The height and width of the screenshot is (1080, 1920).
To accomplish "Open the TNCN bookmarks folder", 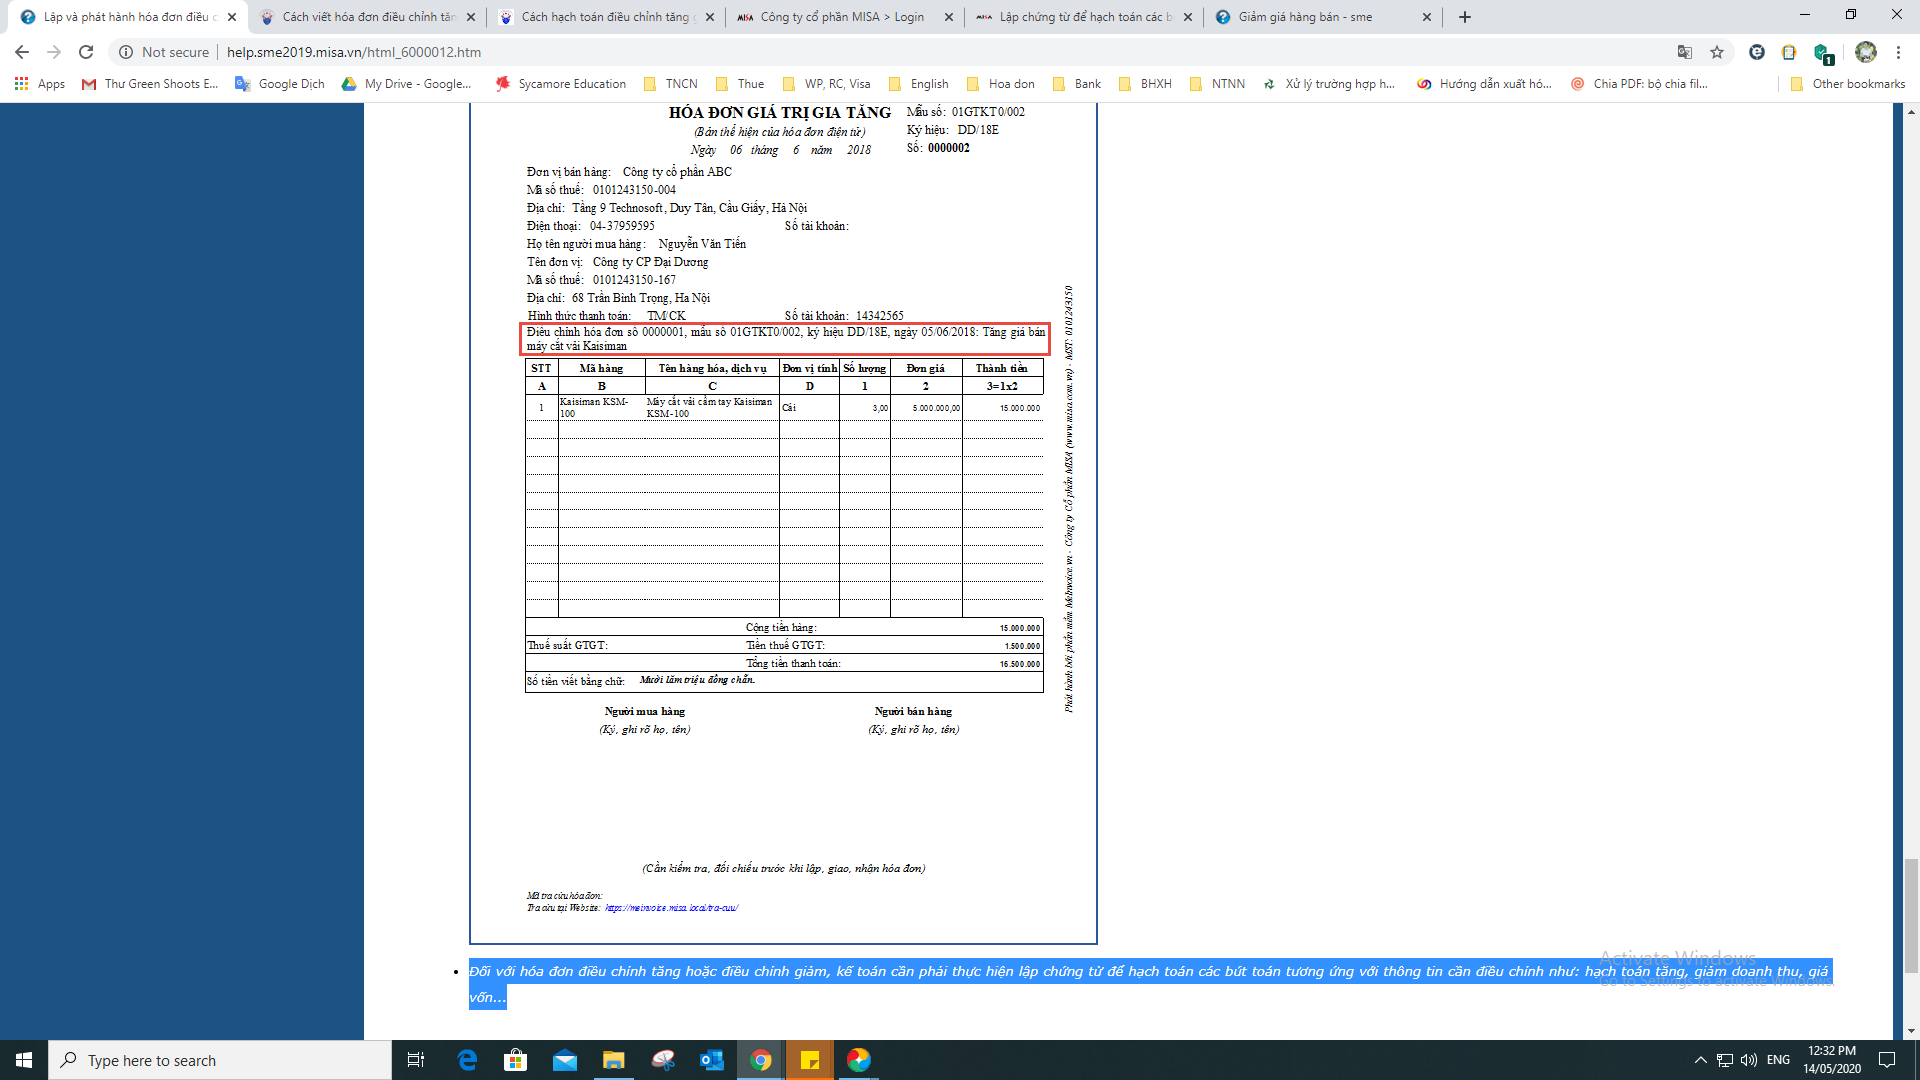I will point(671,84).
